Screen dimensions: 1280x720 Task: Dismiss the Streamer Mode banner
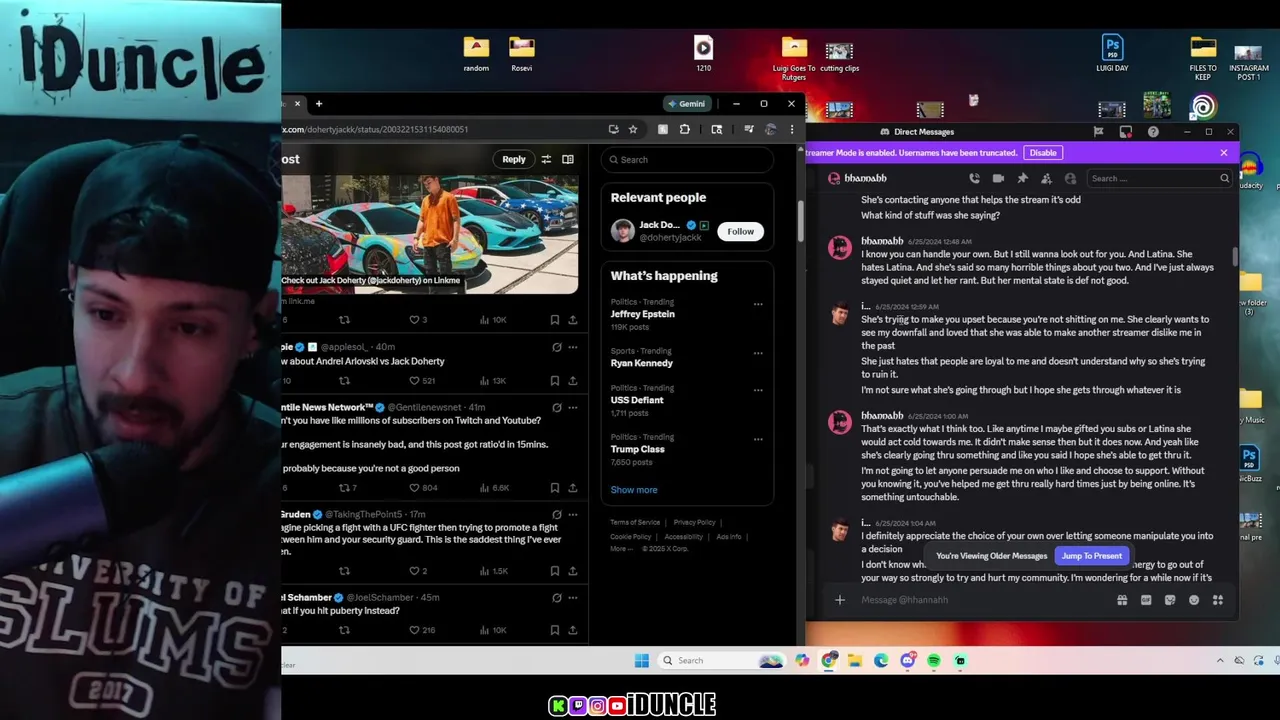click(1224, 153)
